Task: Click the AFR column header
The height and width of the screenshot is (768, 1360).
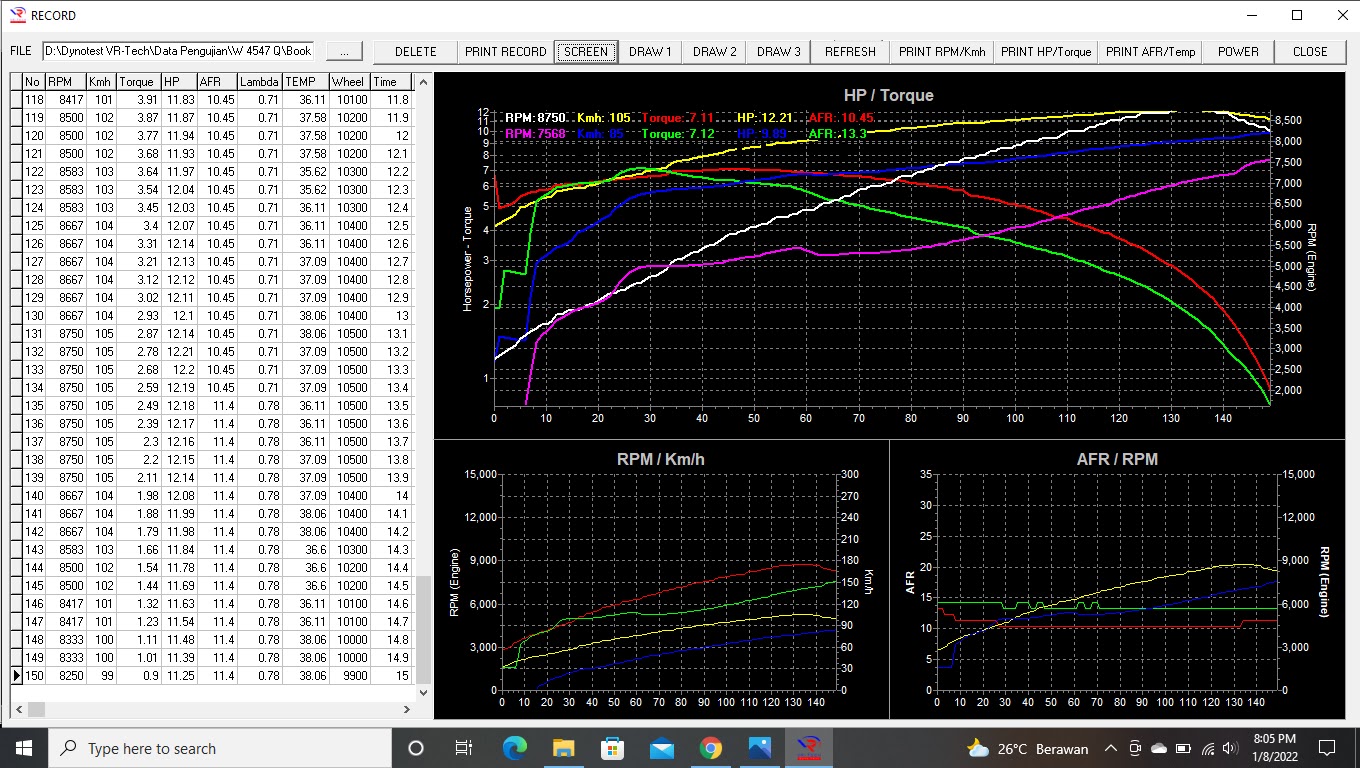Action: [217, 82]
